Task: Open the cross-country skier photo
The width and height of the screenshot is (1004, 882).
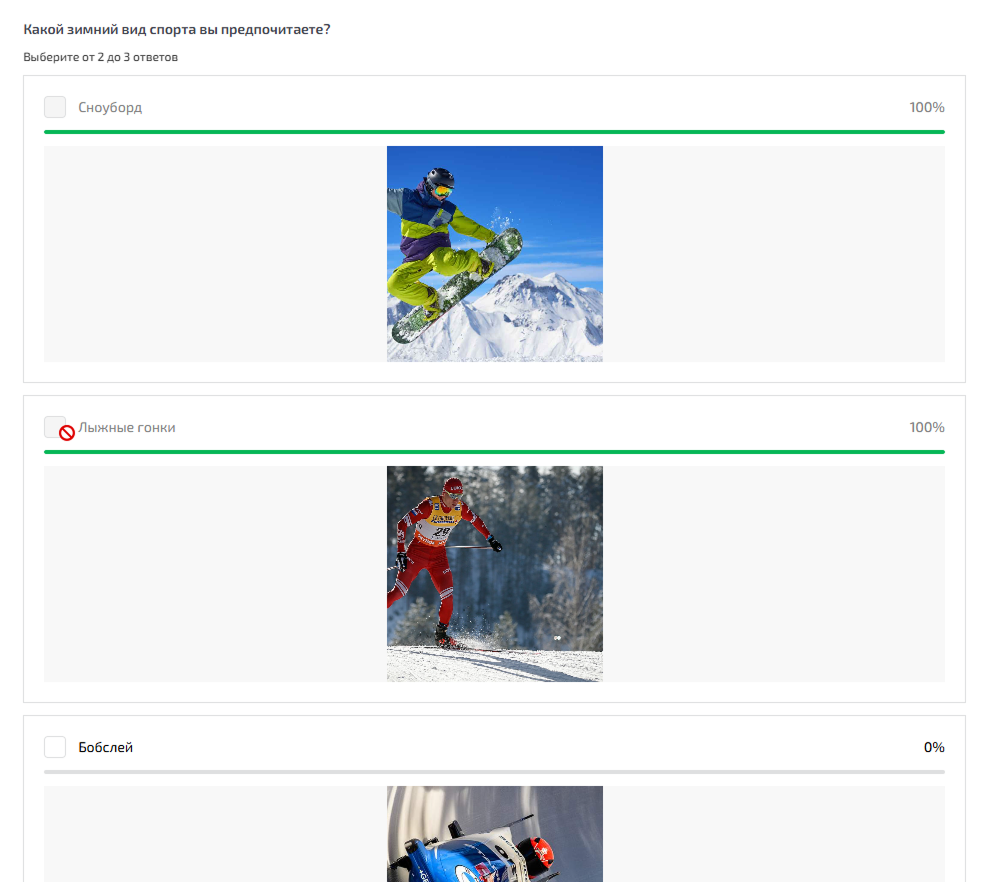Action: pyautogui.click(x=494, y=574)
